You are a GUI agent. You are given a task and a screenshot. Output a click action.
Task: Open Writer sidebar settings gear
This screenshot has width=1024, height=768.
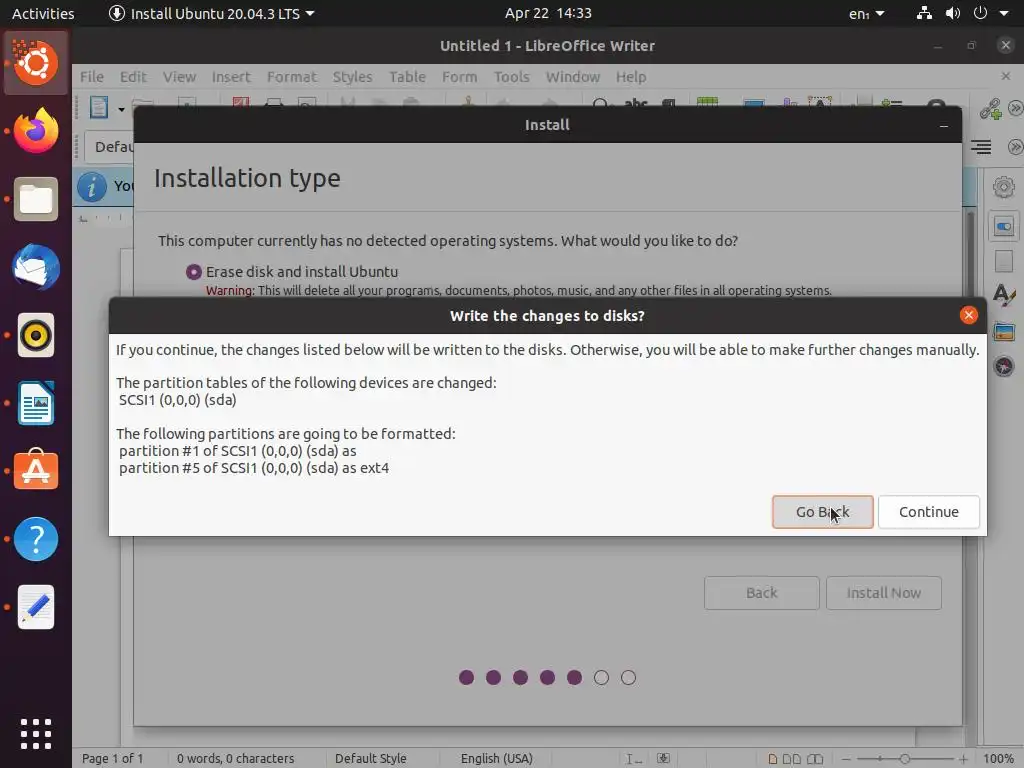1004,187
